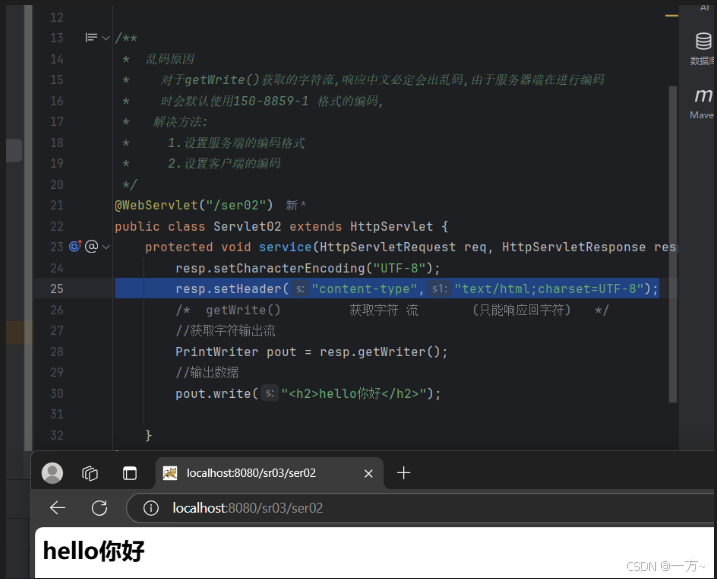Image resolution: width=717 pixels, height=579 pixels.
Task: Click the 乱码原因 comment on line 14
Action: (170, 59)
